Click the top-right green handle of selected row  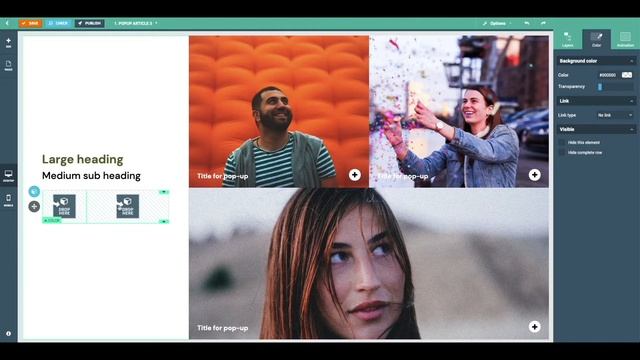click(164, 191)
